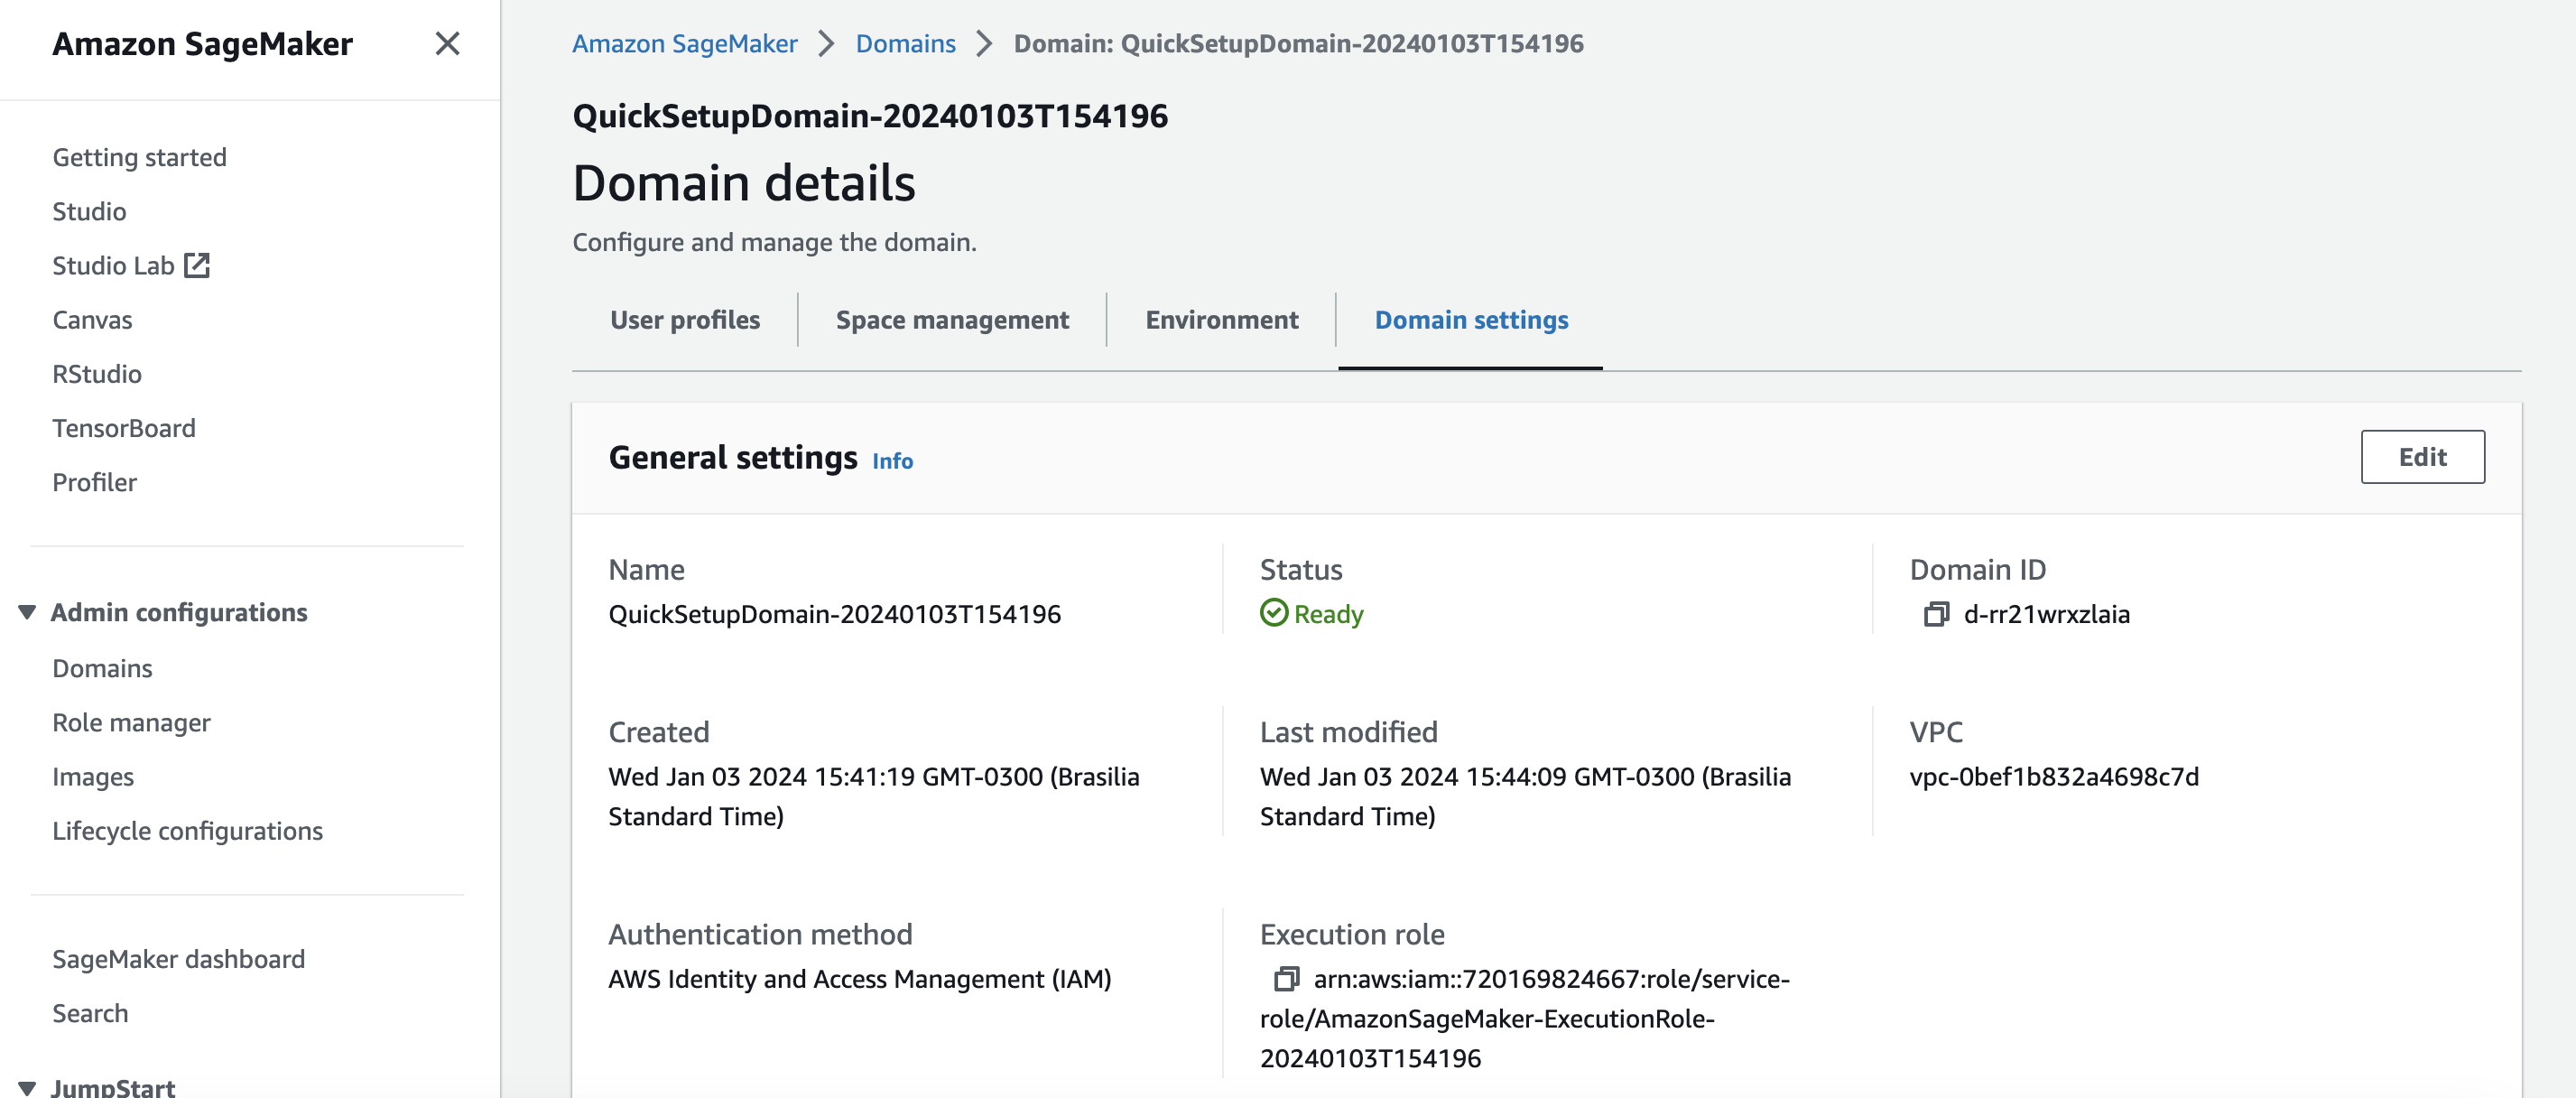Copy the Domain ID to clipboard
The width and height of the screenshot is (2576, 1098).
pos(1935,614)
